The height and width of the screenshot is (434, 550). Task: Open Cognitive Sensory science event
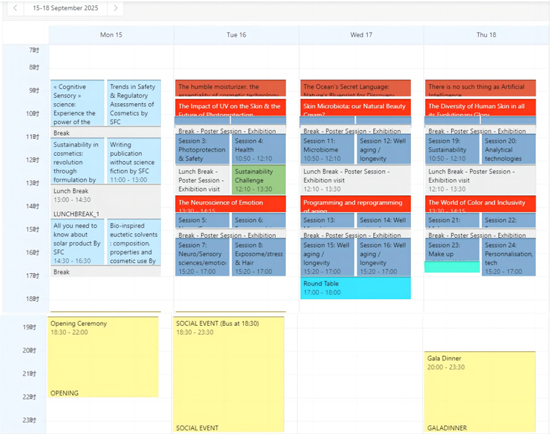tap(78, 103)
